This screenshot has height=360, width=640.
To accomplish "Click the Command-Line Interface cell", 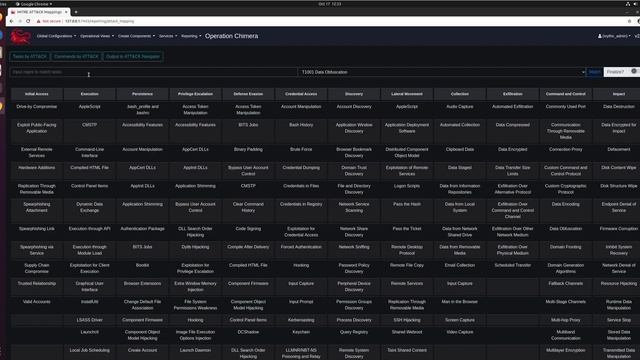I will coord(89,152).
